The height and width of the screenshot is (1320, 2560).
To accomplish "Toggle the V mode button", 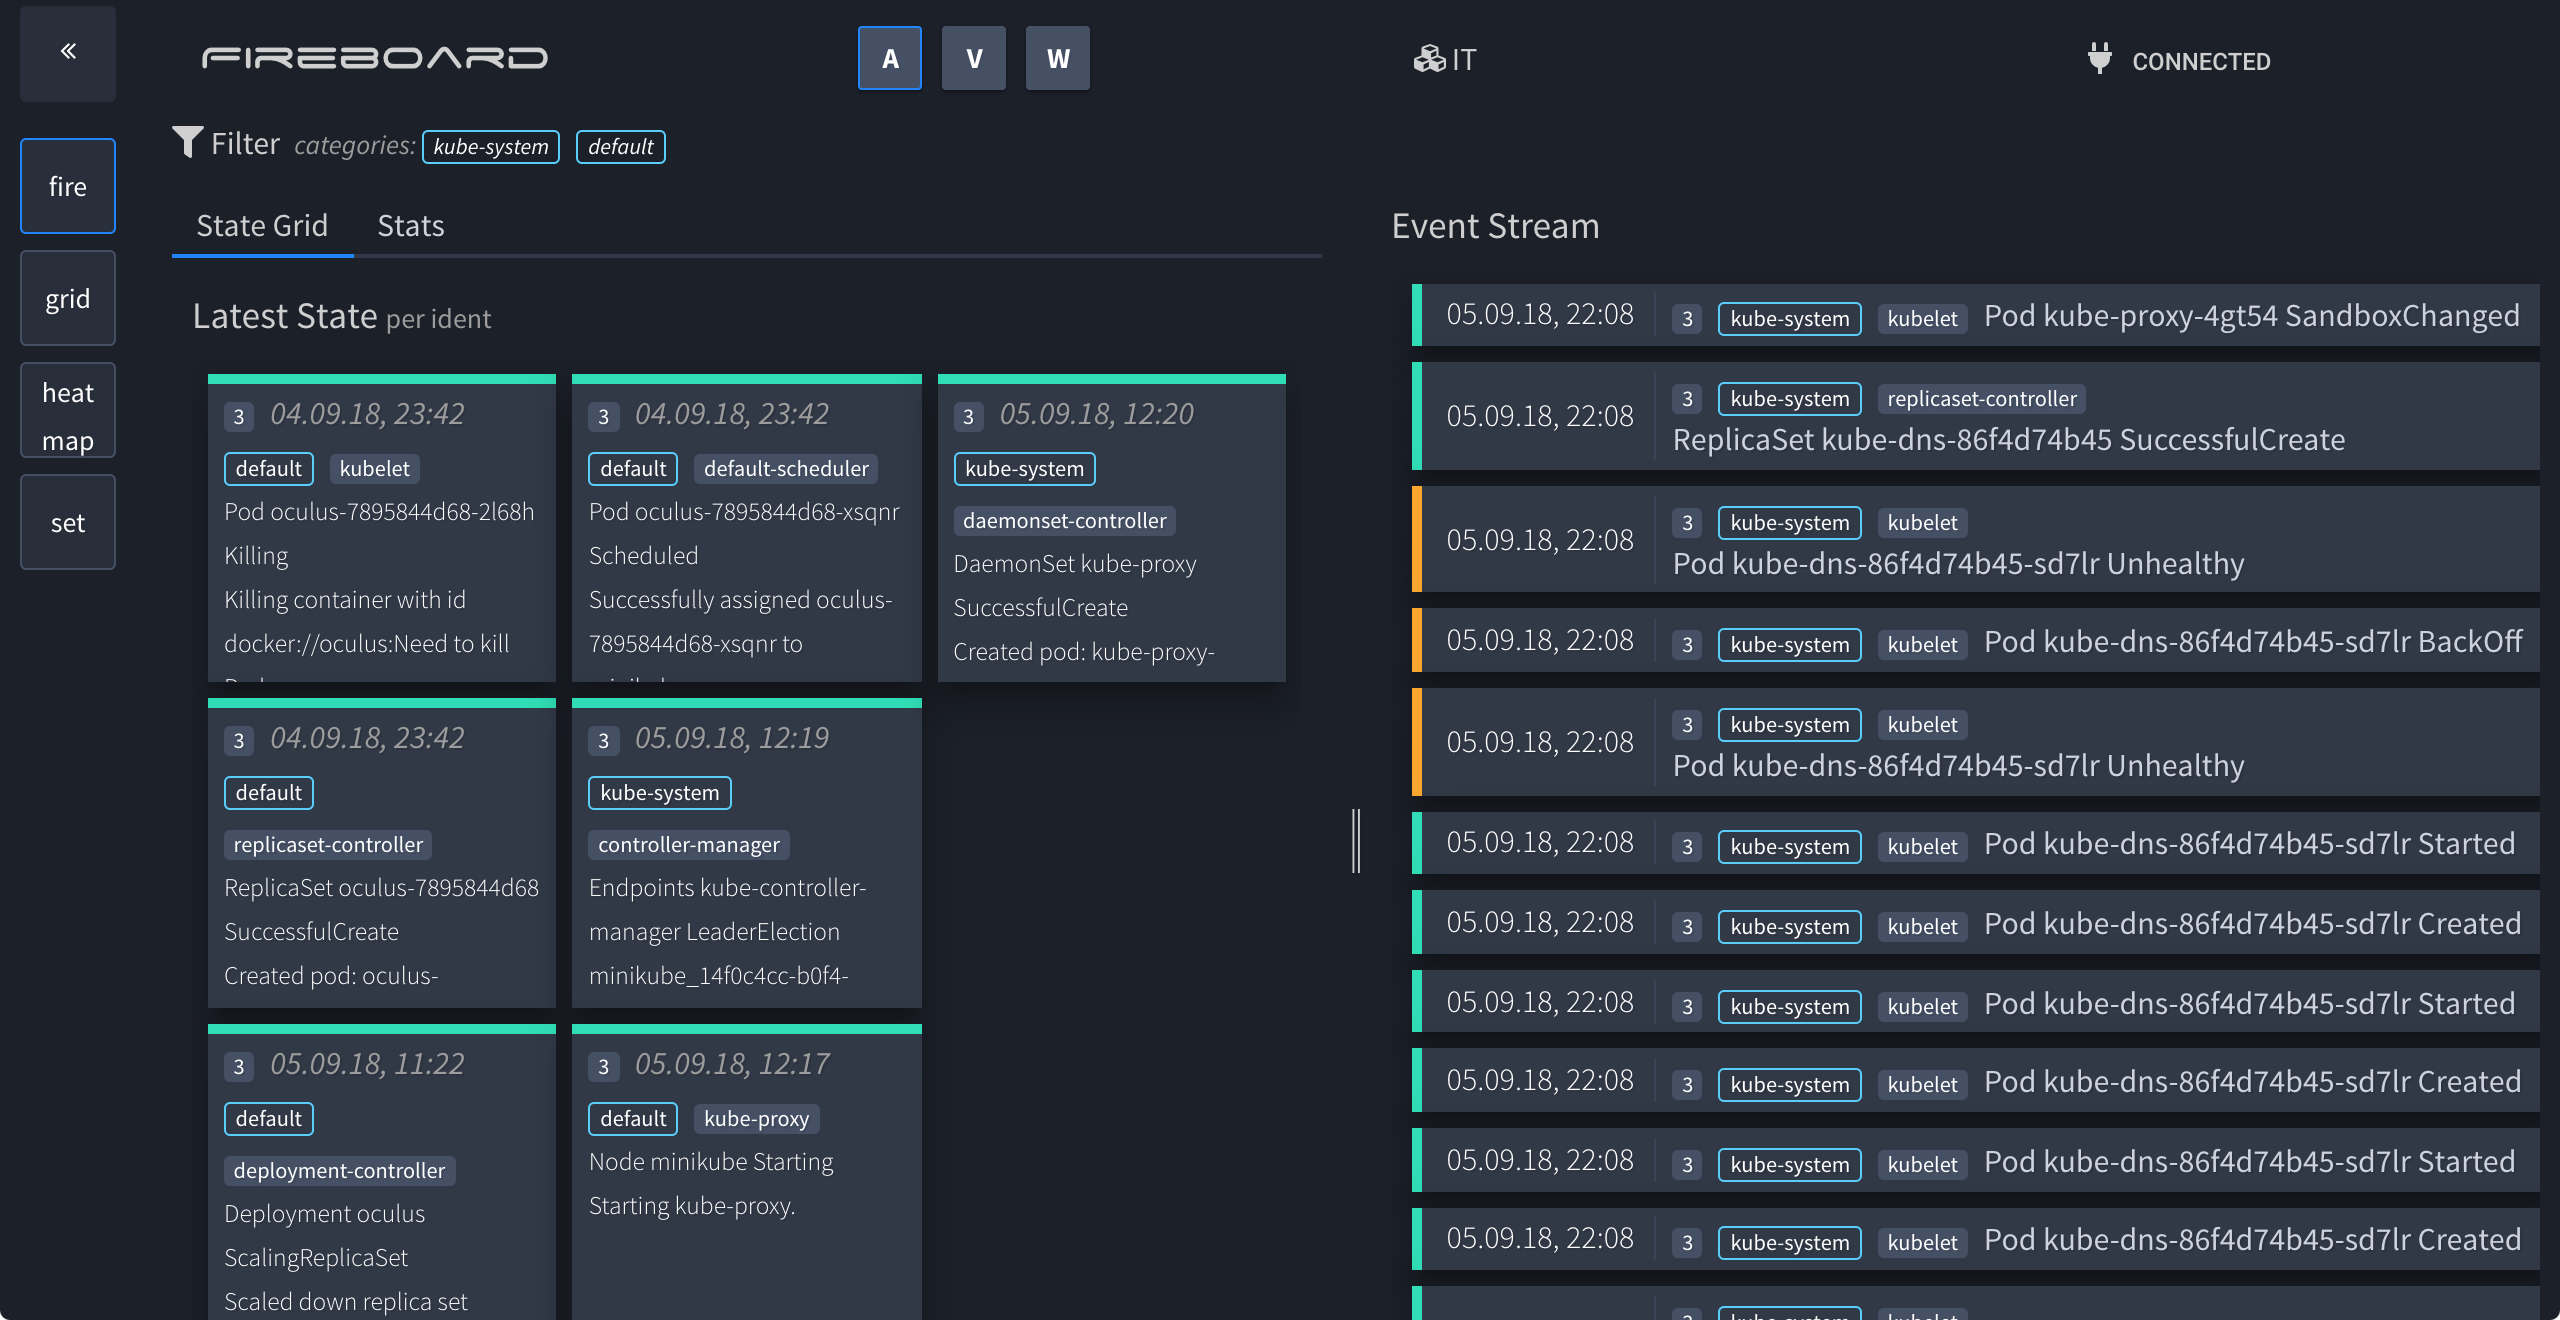I will (973, 58).
